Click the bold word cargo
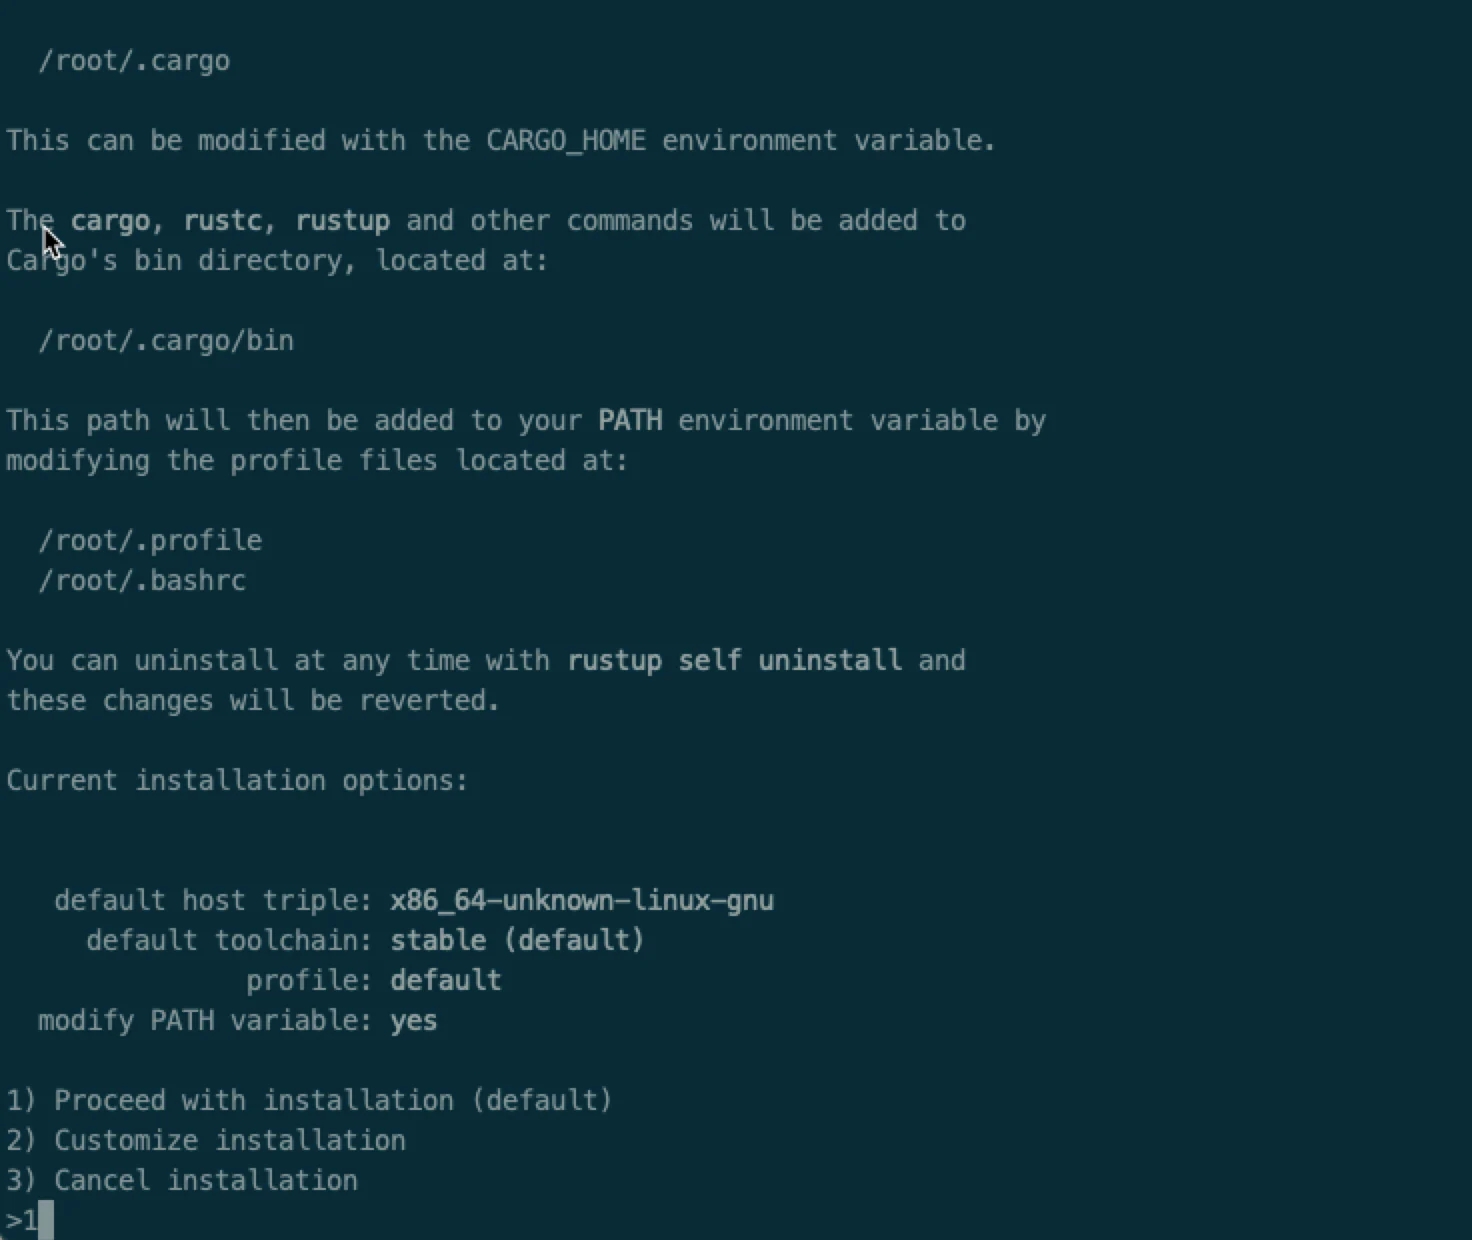The height and width of the screenshot is (1240, 1472). point(109,221)
